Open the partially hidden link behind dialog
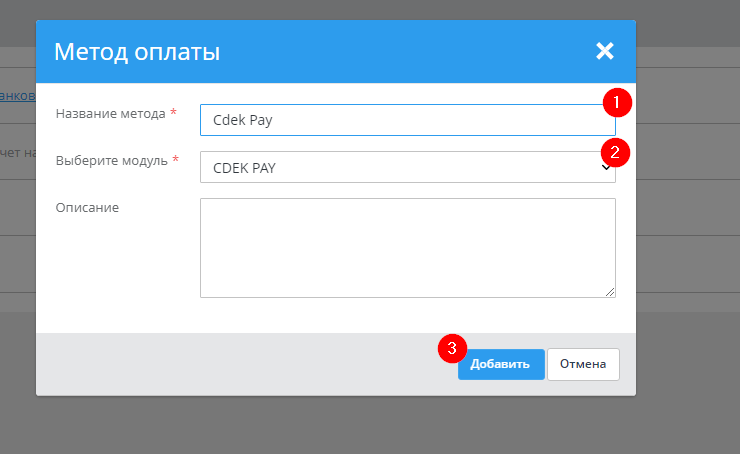The width and height of the screenshot is (740, 454). (x=17, y=96)
